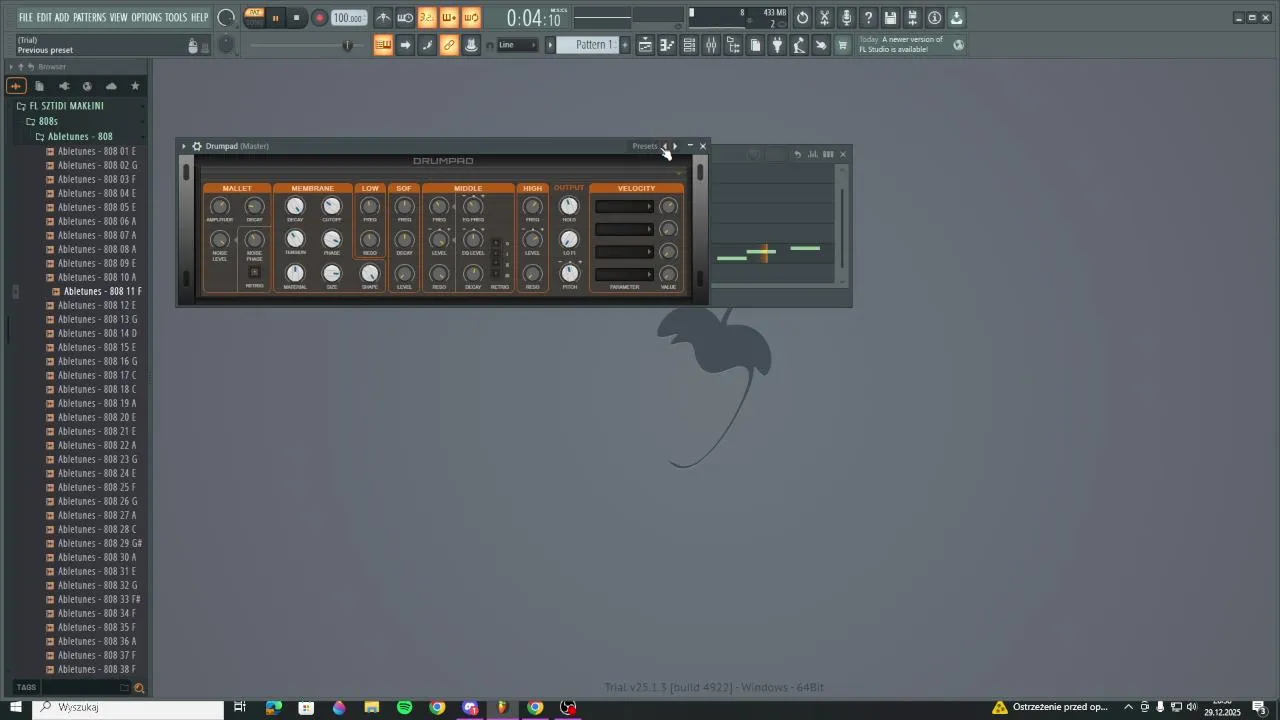1280x720 pixels.
Task: Open the TOOLS menu
Action: pos(176,17)
